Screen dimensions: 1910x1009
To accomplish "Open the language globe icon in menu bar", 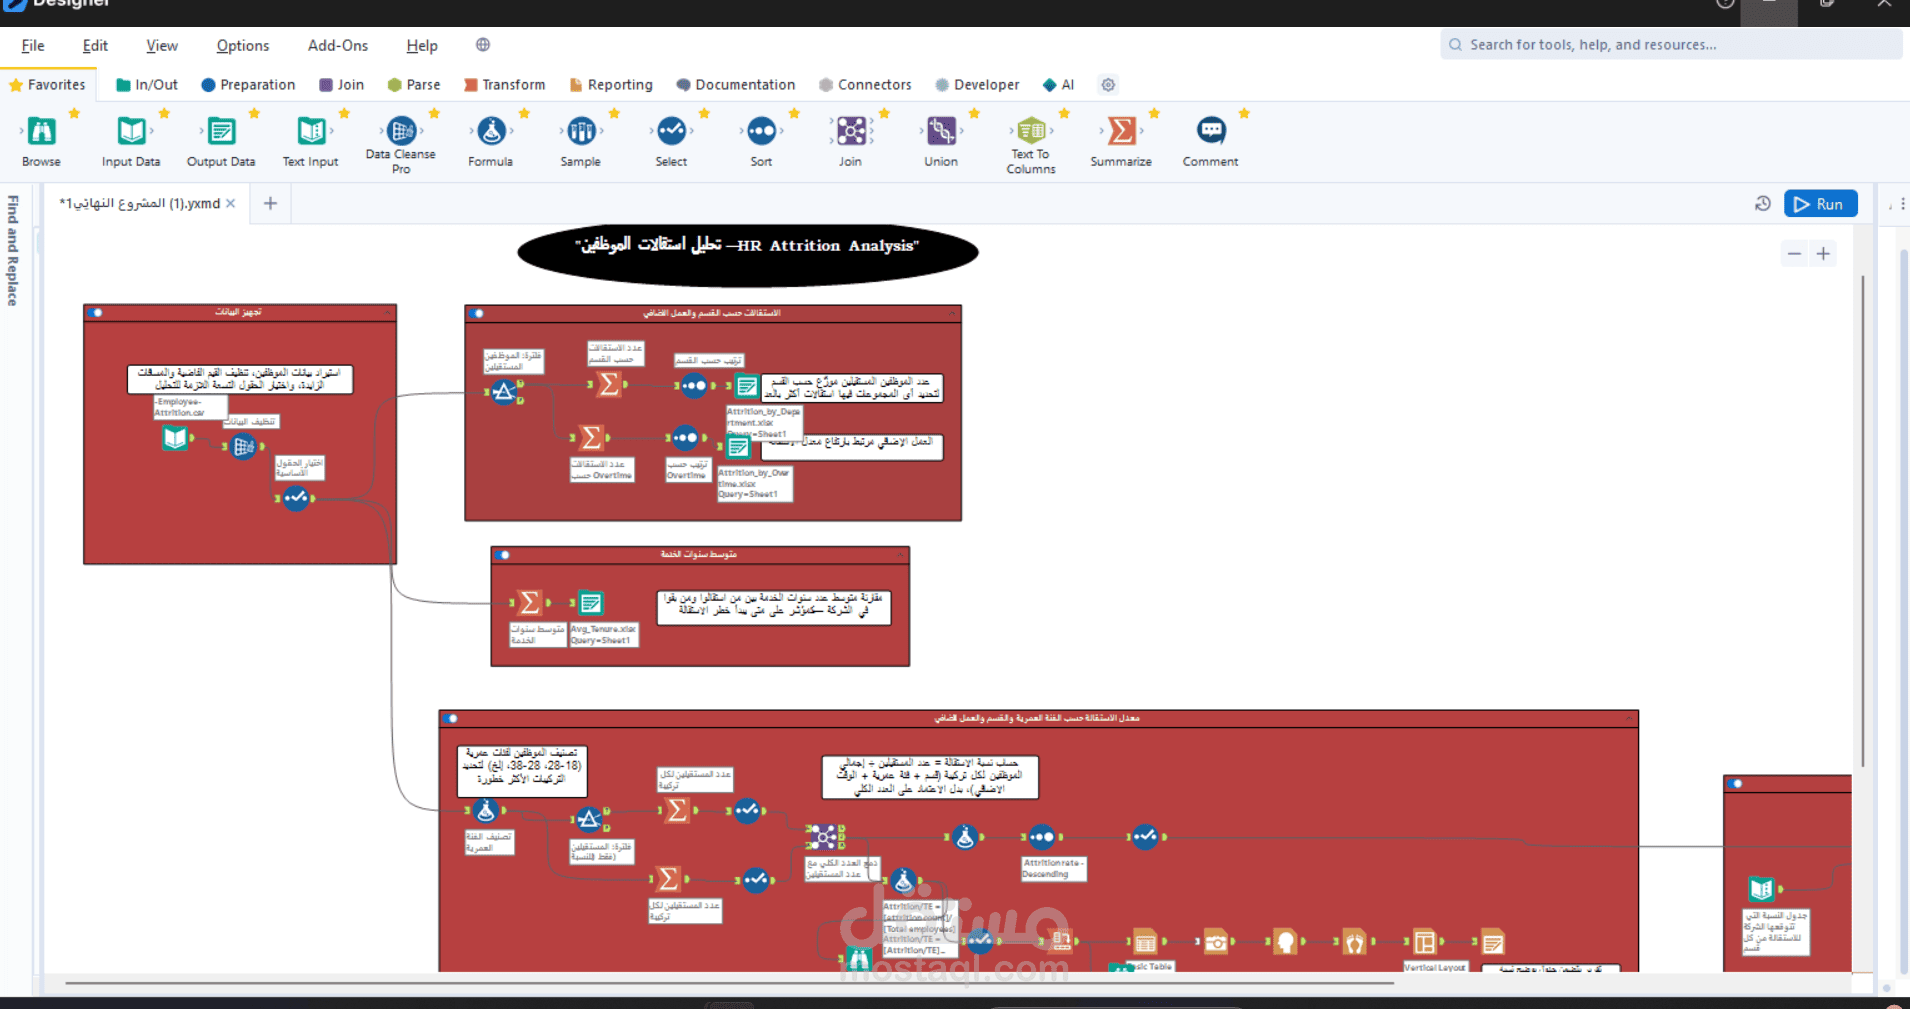I will coord(483,45).
